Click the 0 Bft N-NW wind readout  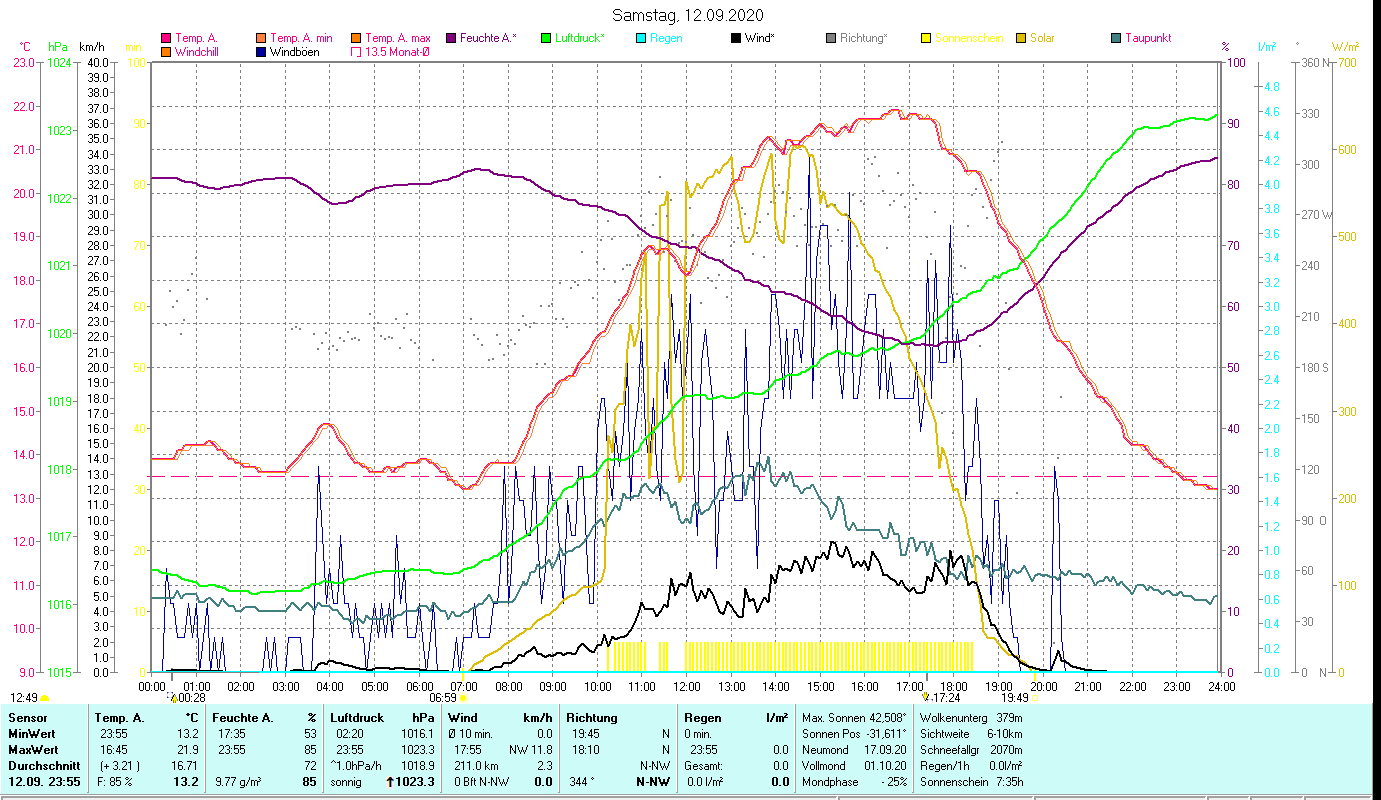coord(482,782)
